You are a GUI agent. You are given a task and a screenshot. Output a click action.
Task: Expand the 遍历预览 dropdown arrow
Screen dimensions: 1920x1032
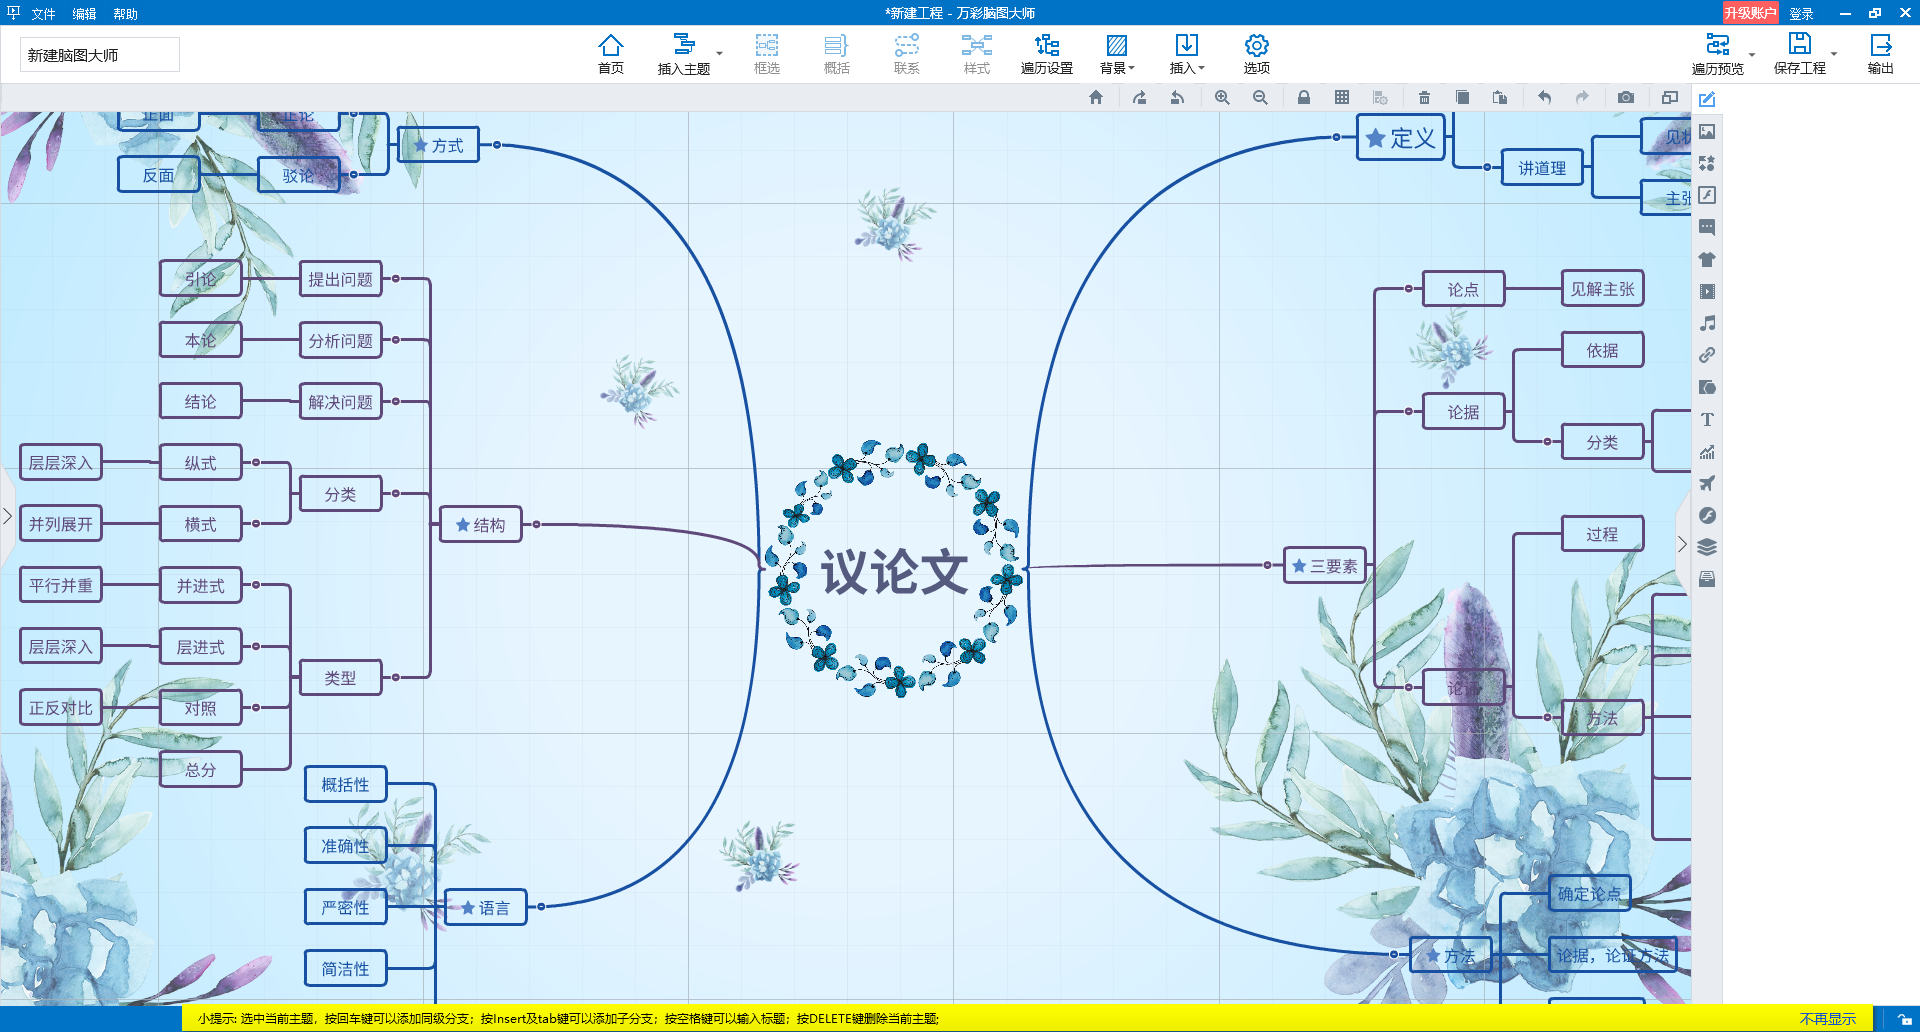pyautogui.click(x=1752, y=54)
